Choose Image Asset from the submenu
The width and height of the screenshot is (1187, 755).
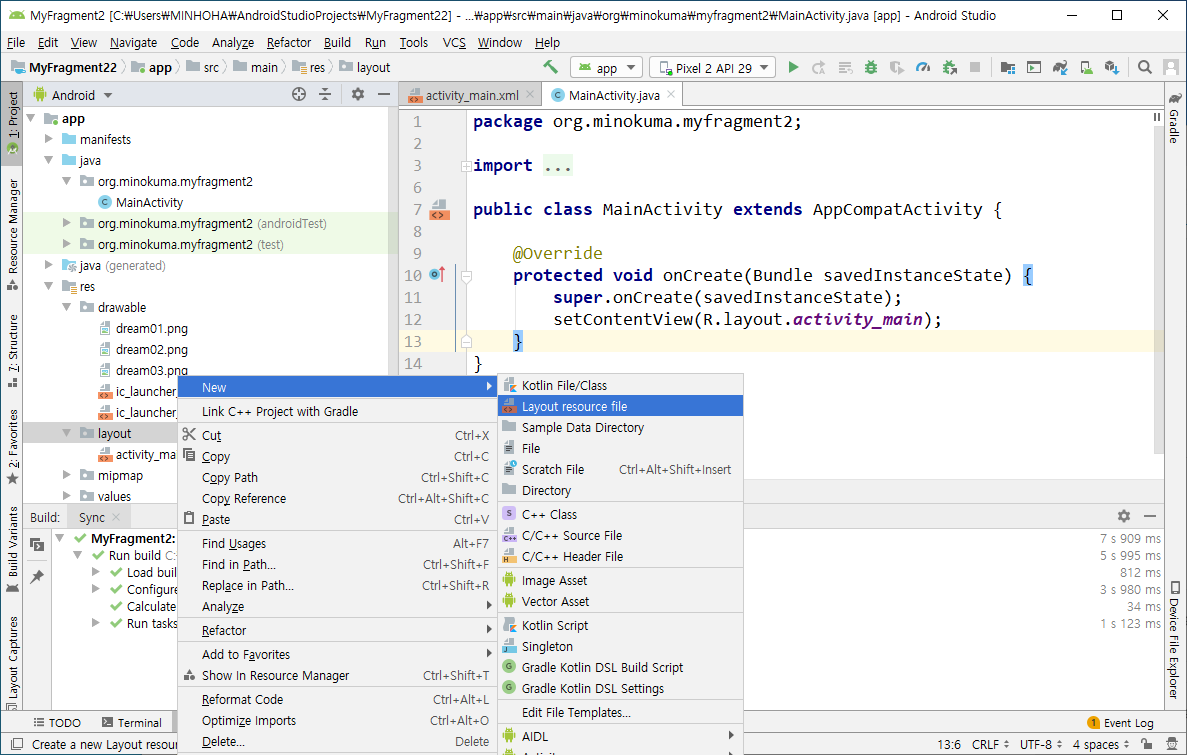pyautogui.click(x=621, y=581)
